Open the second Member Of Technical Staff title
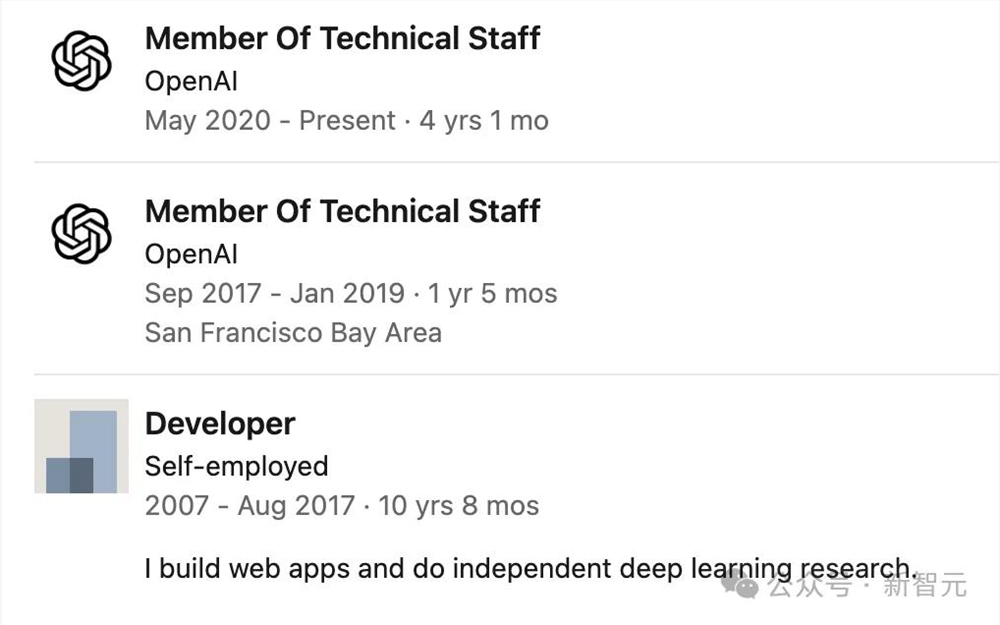 pyautogui.click(x=342, y=211)
